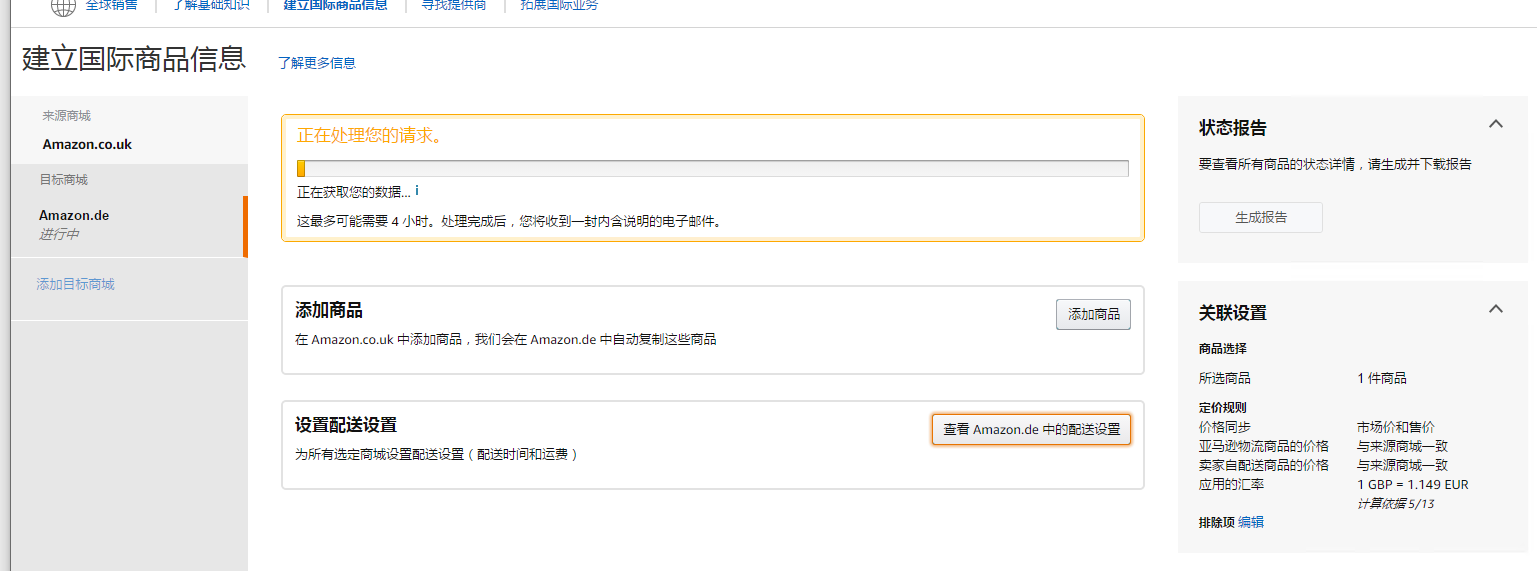Click the 应用的汇率 label
Screen dimensions: 1537x571
point(1231,484)
